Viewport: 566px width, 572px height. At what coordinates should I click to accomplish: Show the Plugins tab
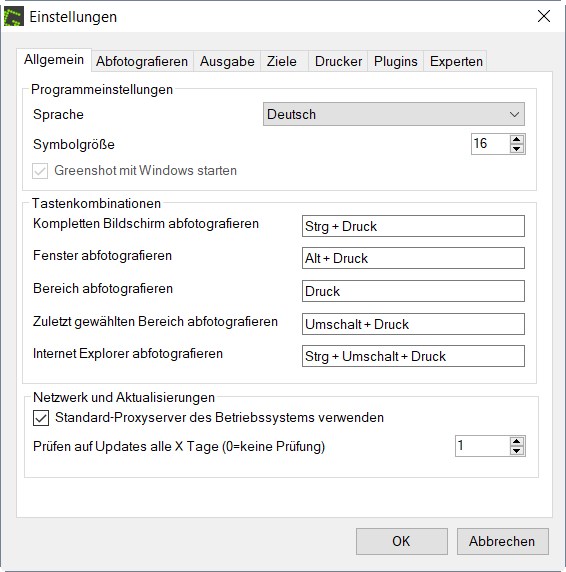click(x=396, y=61)
